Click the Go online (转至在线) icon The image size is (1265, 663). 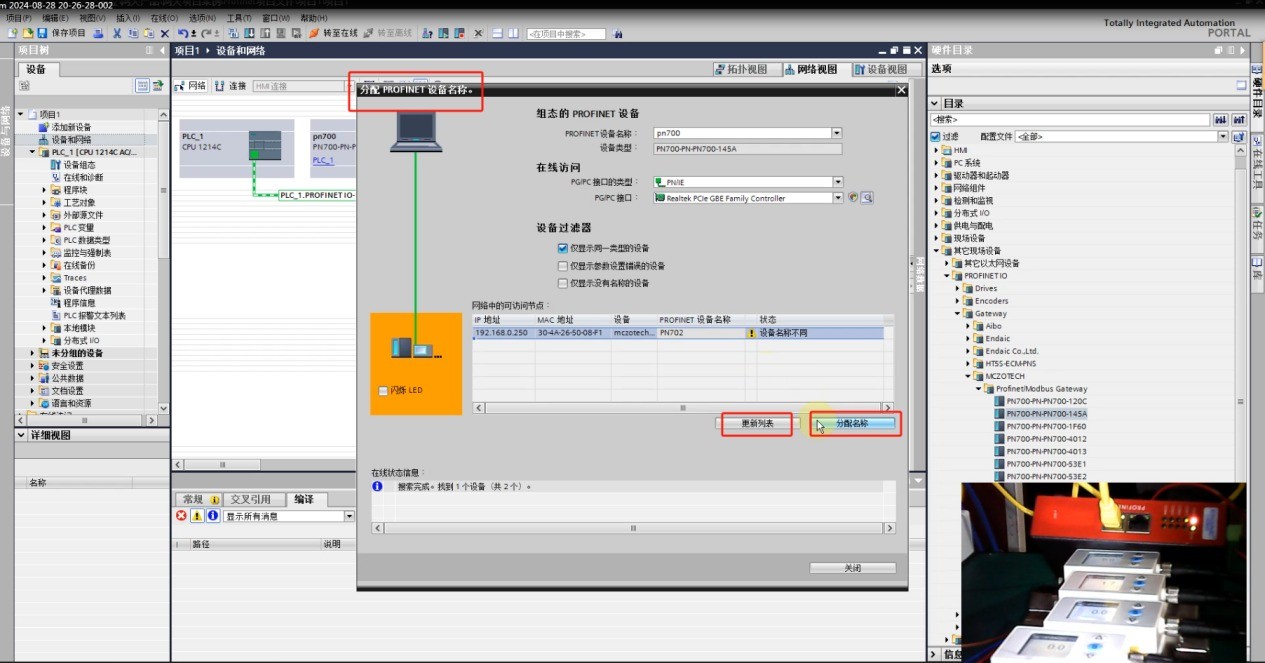(x=313, y=33)
